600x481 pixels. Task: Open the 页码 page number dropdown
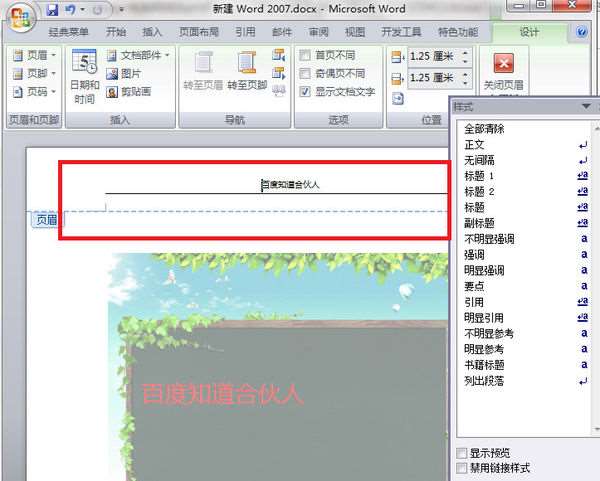pos(34,92)
